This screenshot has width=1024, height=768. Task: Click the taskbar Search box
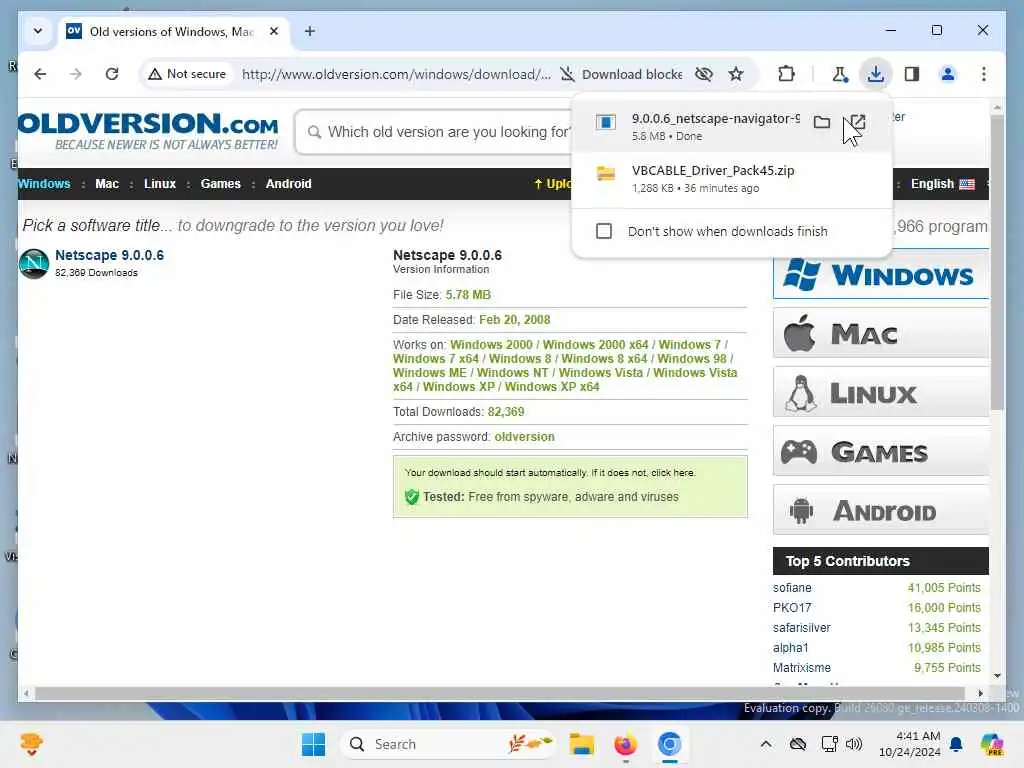coord(449,744)
